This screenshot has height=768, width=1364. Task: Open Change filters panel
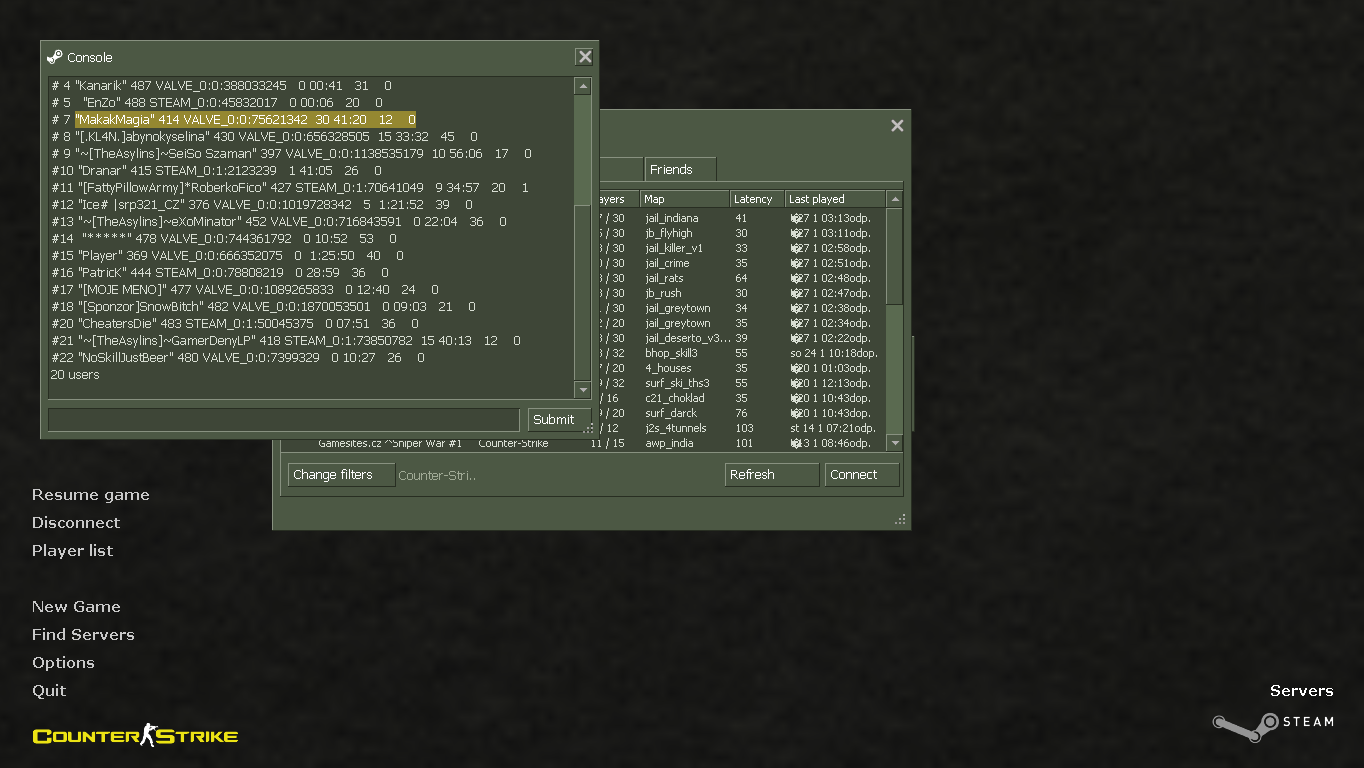click(x=341, y=475)
